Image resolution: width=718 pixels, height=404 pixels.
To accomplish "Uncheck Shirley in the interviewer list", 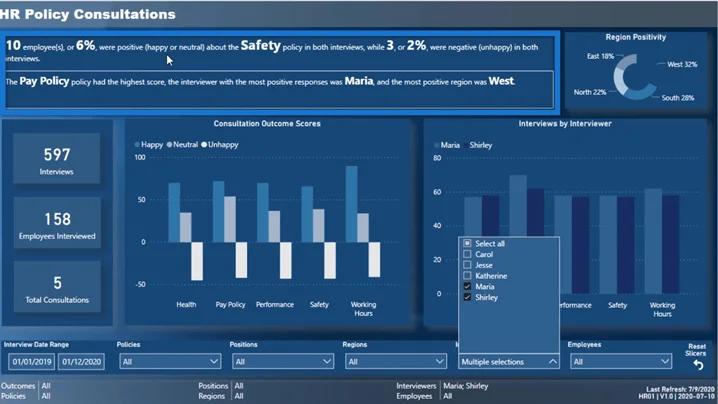I will point(467,297).
